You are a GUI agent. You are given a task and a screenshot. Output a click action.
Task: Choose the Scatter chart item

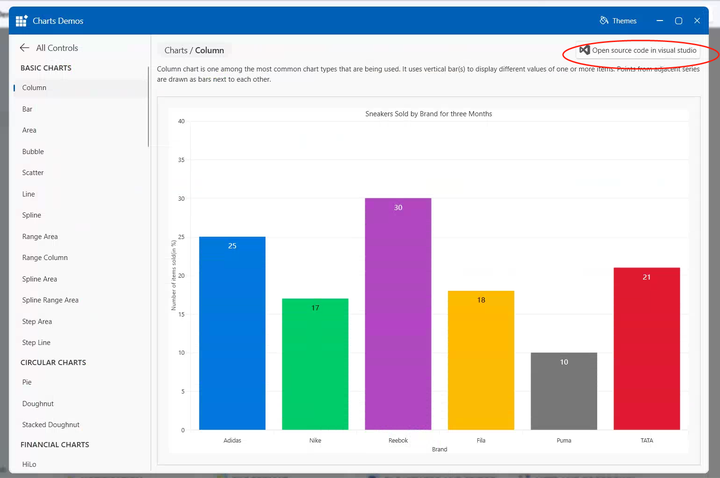click(33, 173)
